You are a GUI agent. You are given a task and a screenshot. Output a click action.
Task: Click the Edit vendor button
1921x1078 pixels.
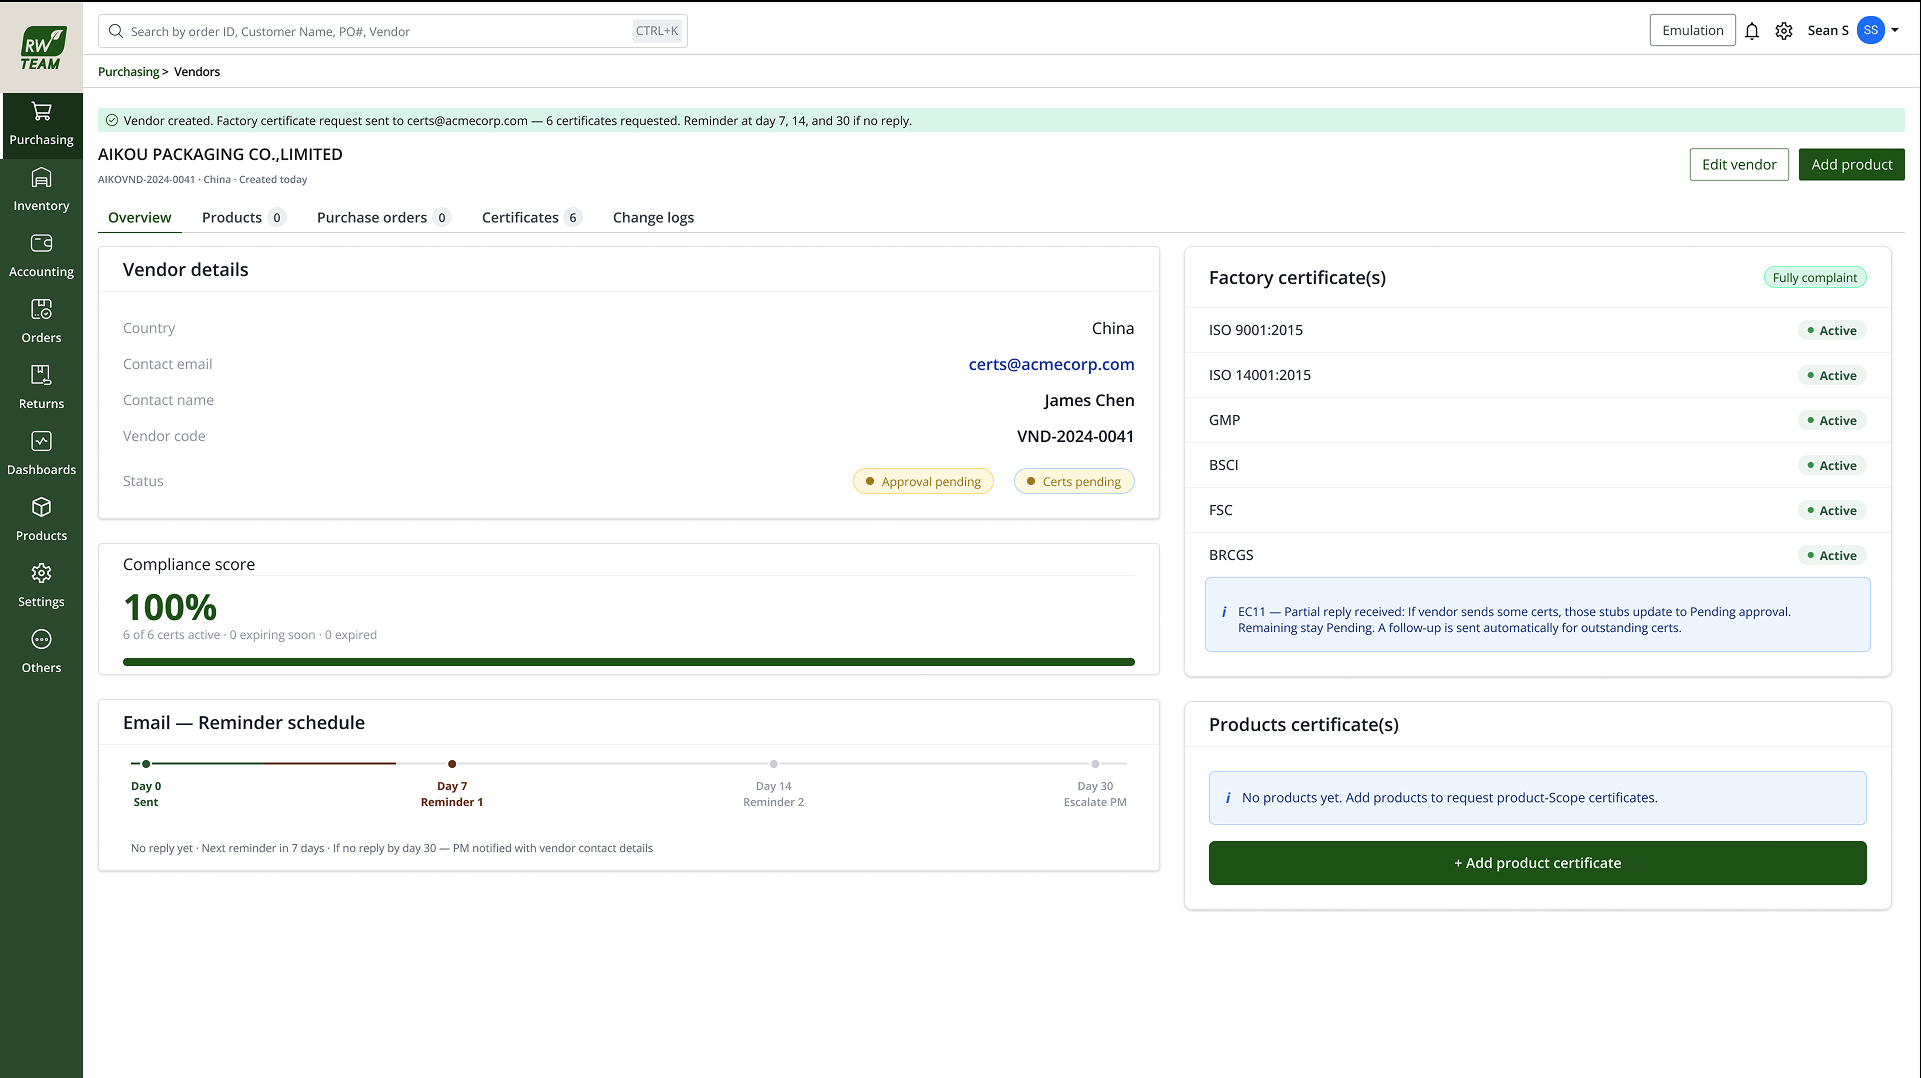point(1739,164)
